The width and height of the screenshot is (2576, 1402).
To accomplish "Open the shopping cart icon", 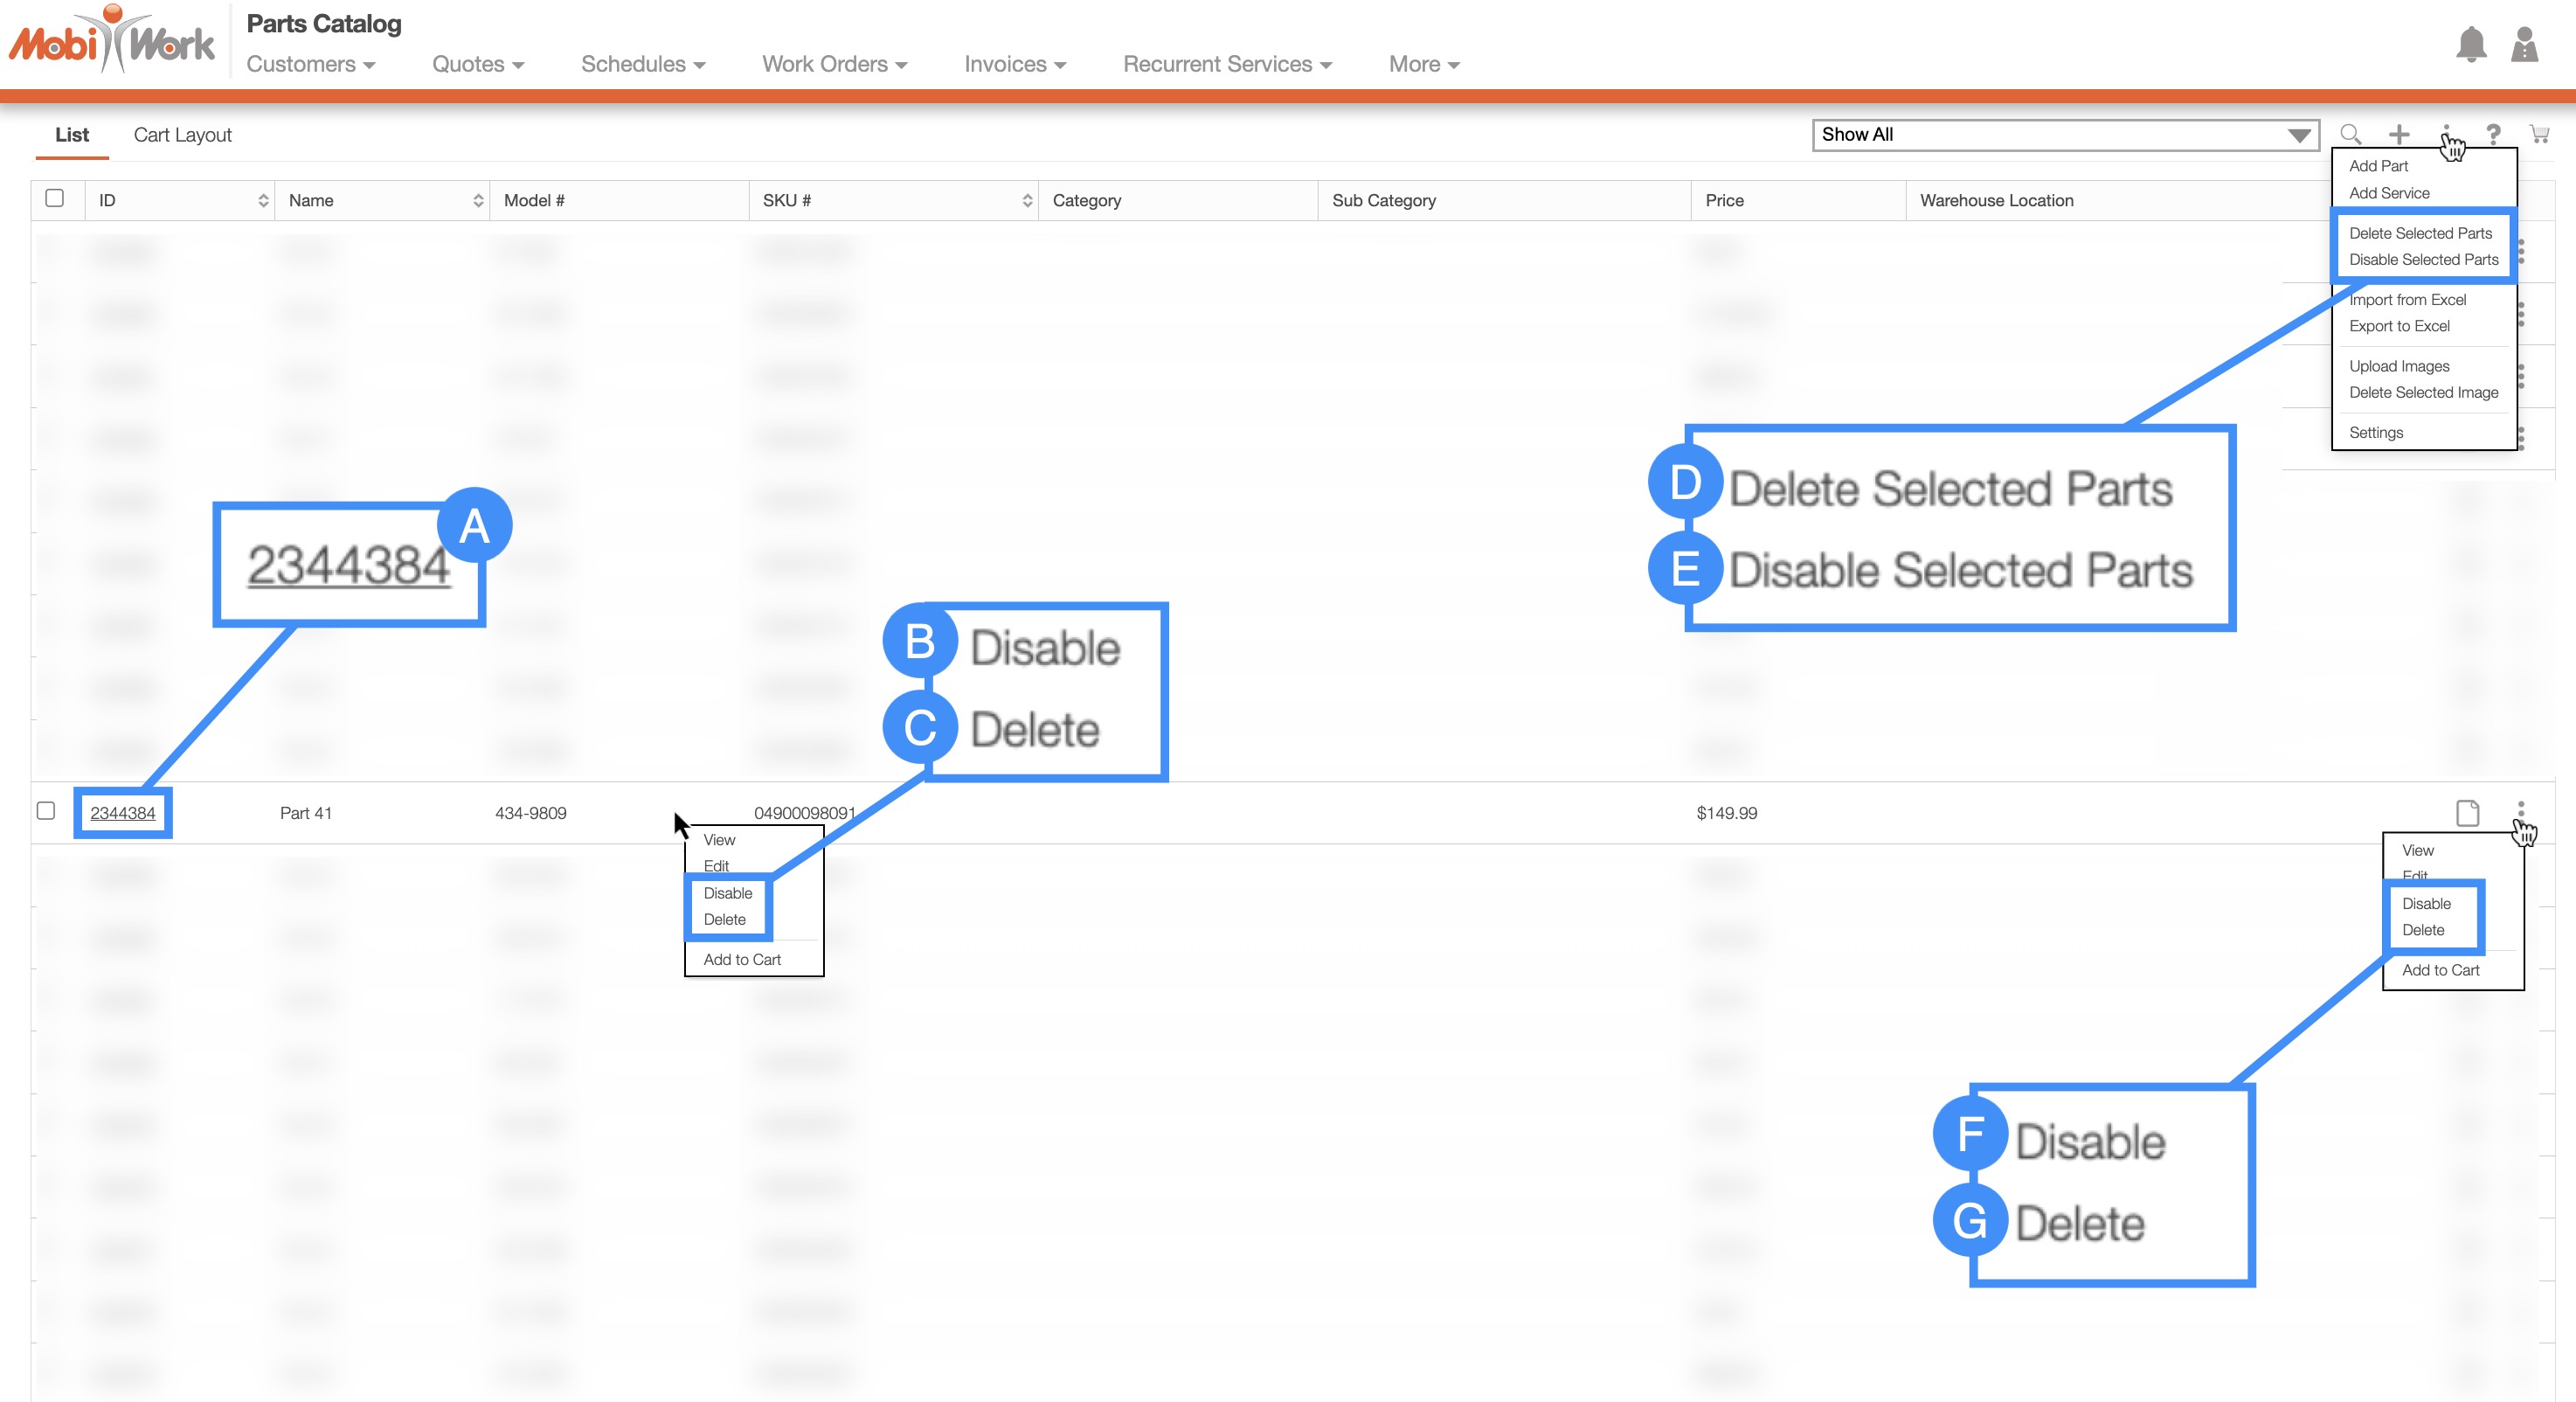I will (2538, 134).
